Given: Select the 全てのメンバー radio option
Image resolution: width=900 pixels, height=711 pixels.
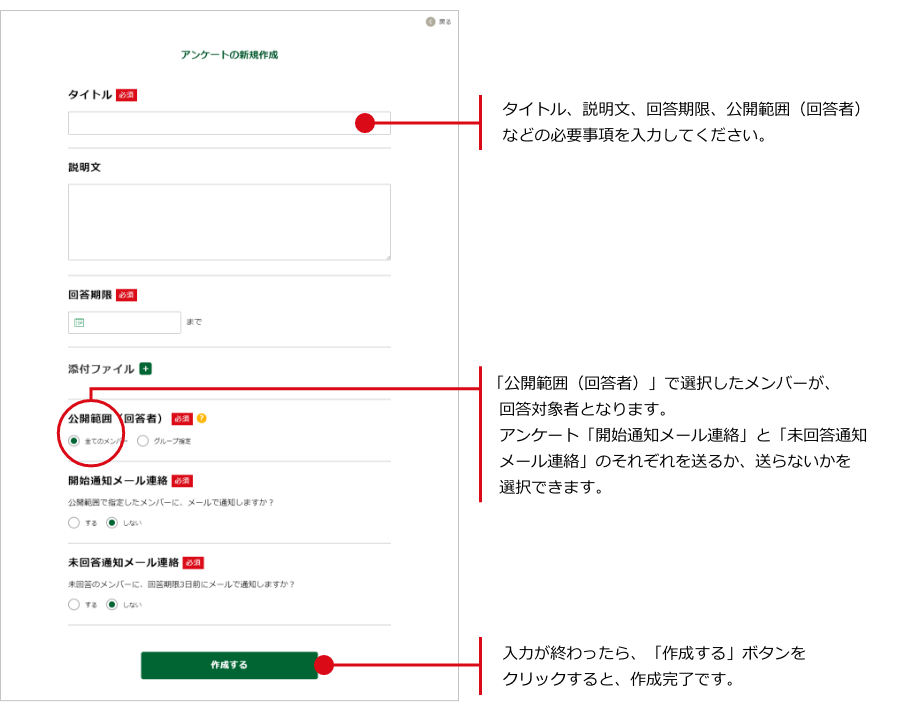Looking at the screenshot, I should coord(74,440).
